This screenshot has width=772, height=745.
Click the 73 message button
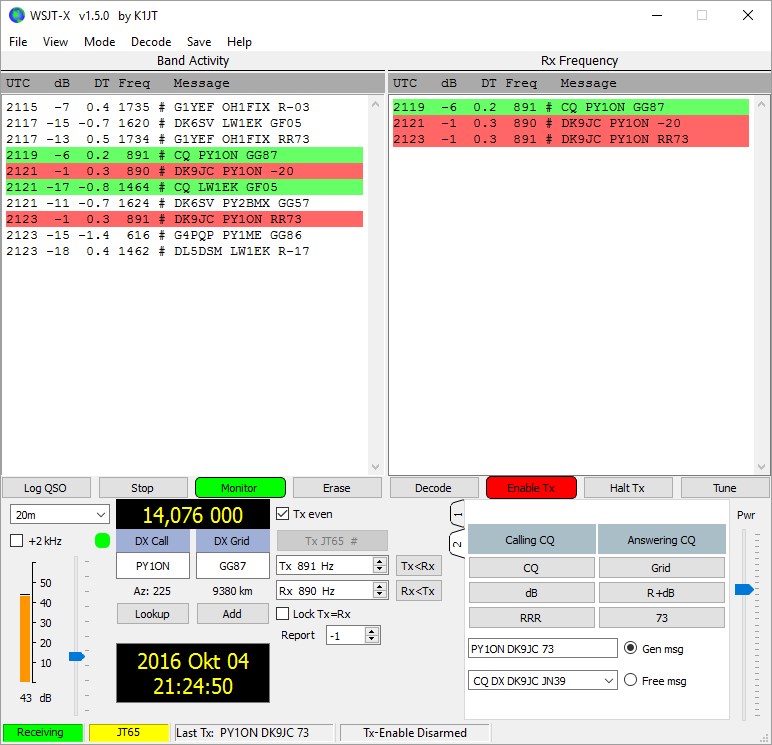click(x=662, y=618)
